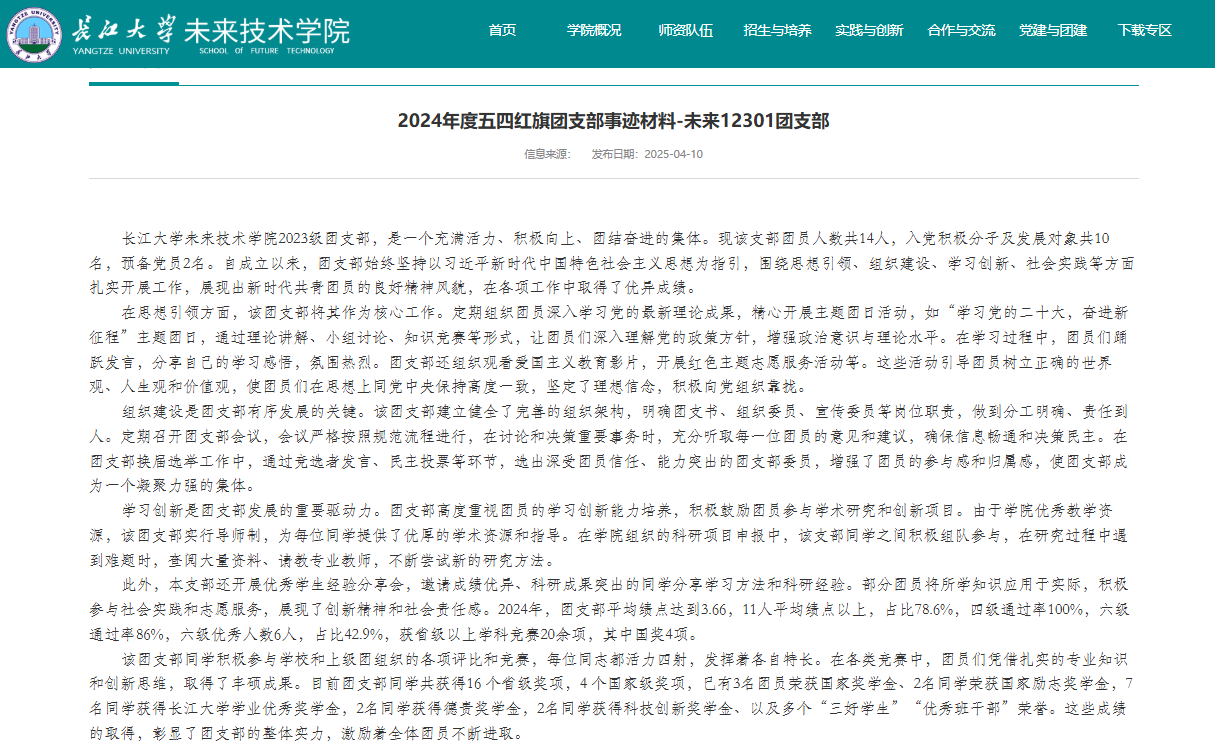This screenshot has width=1215, height=743.
Task: Navigate to 合作与交流
Action: click(x=961, y=30)
